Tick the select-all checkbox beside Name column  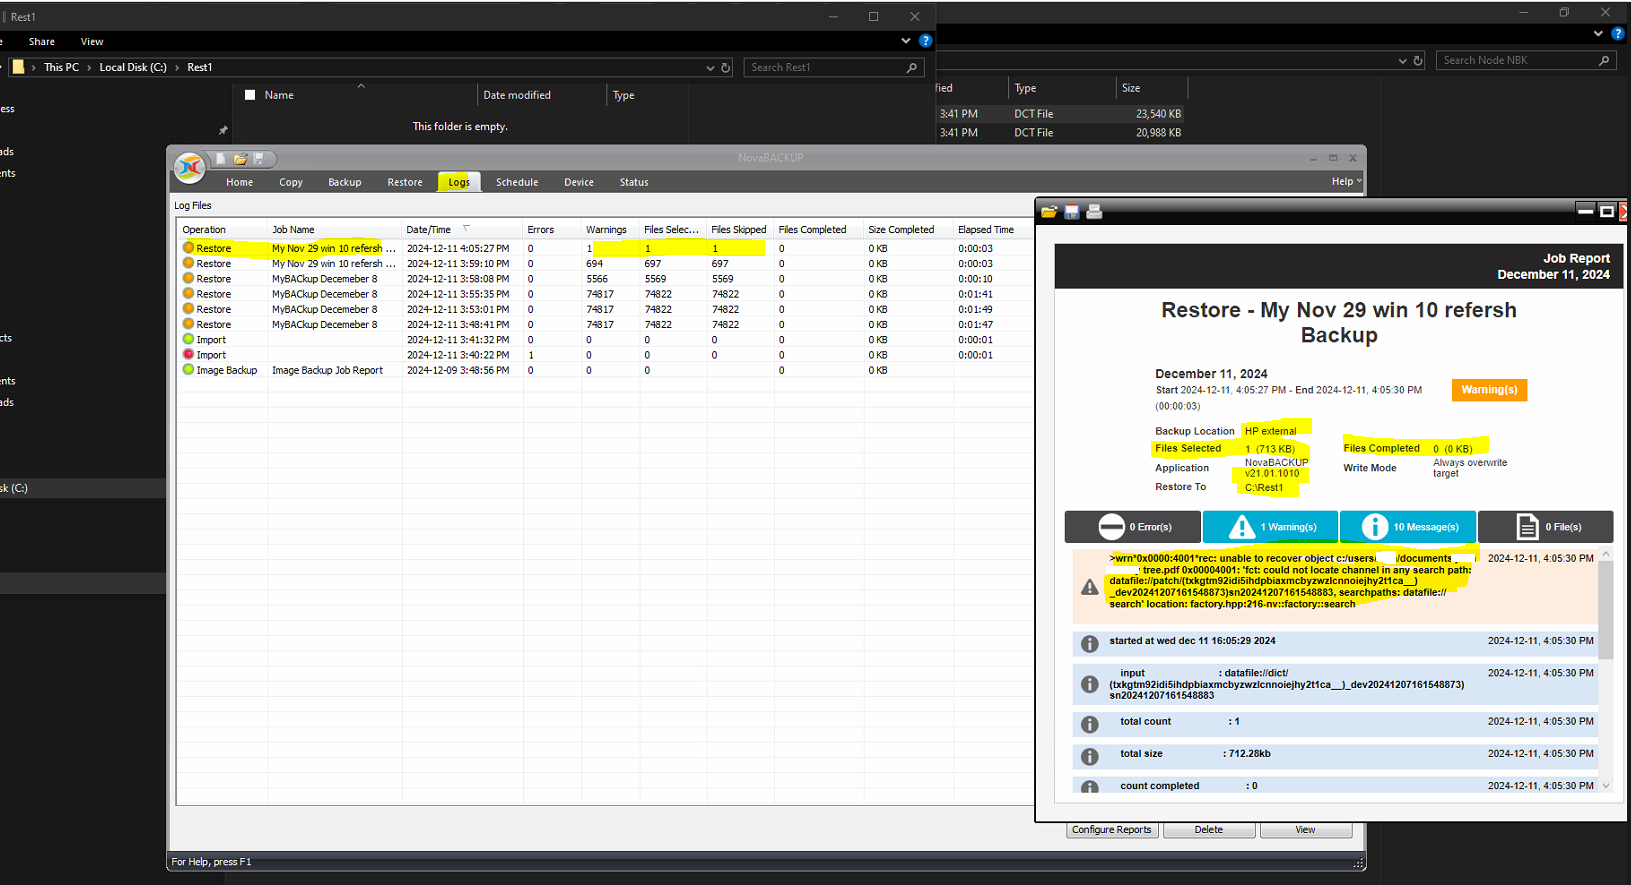(x=250, y=95)
